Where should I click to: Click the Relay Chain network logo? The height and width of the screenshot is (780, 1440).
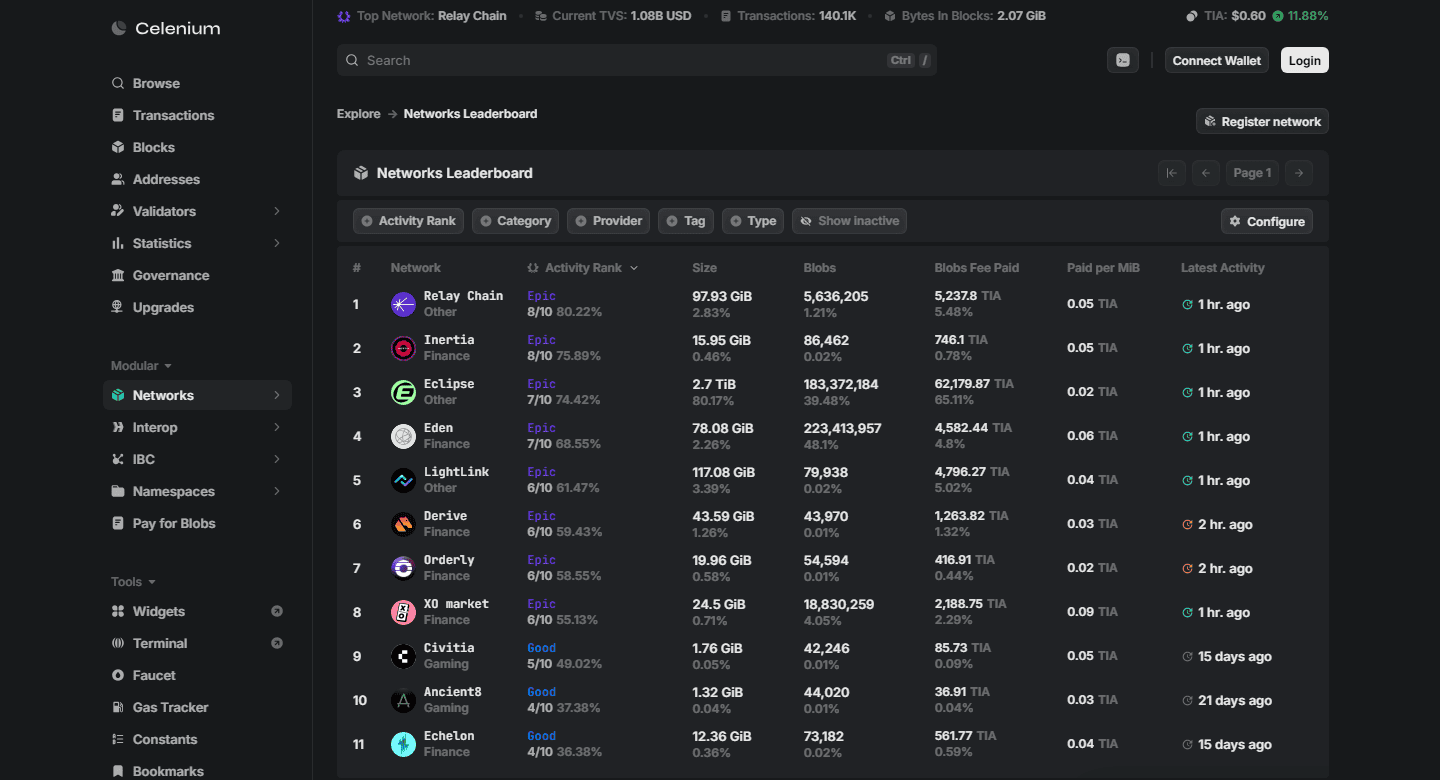(x=403, y=304)
